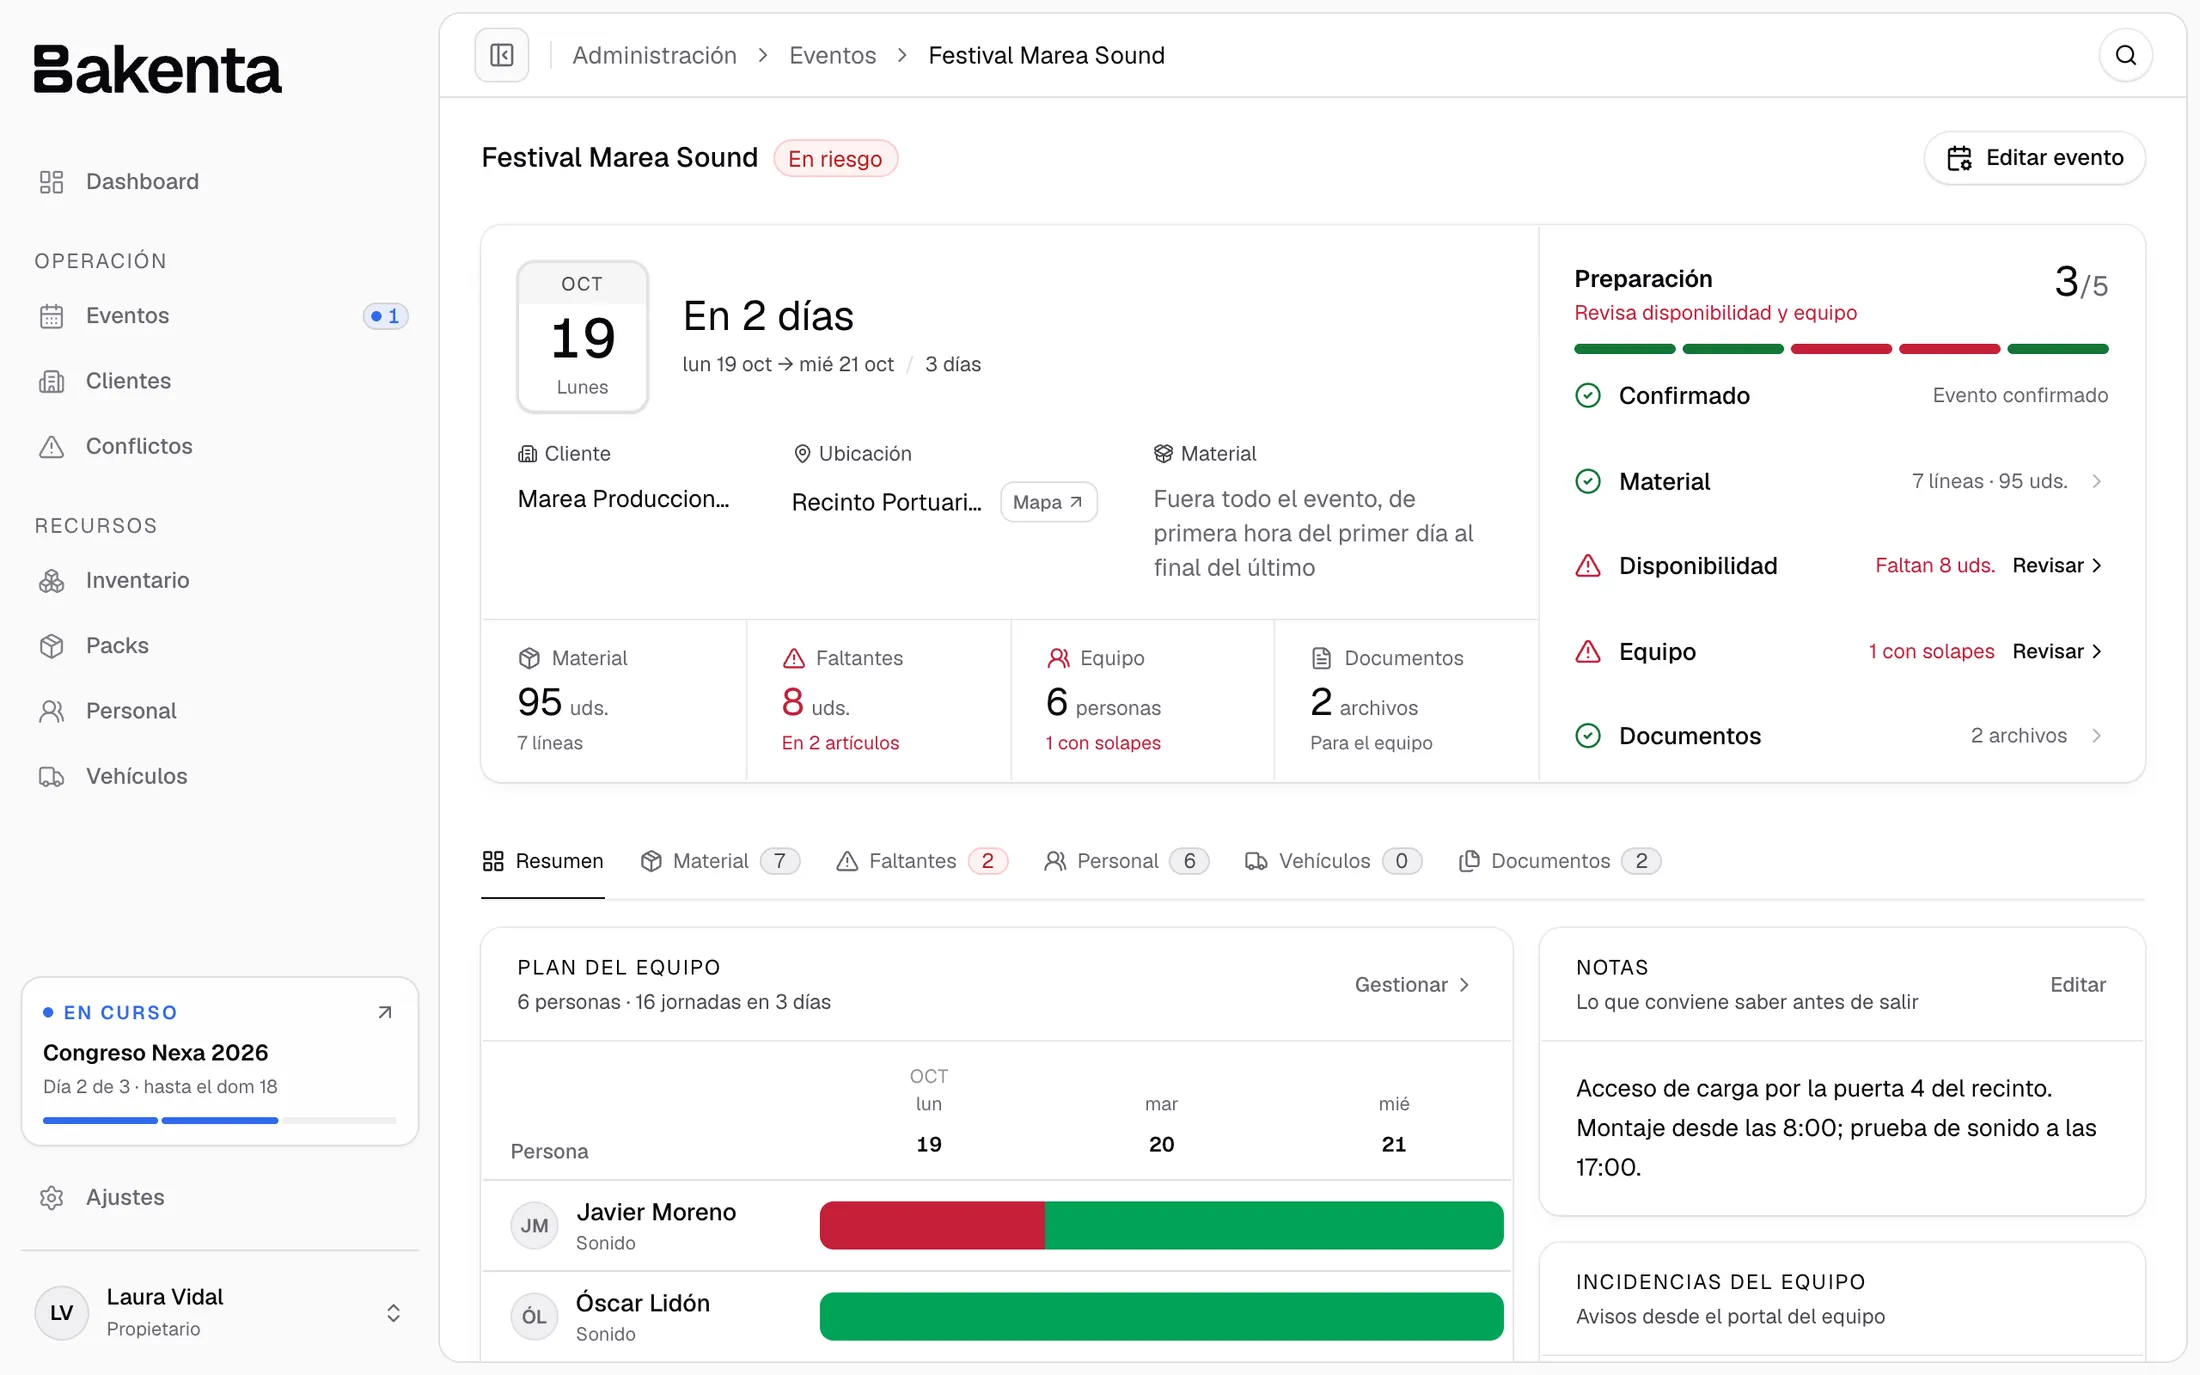The width and height of the screenshot is (2200, 1375).
Task: Expand the Documentos preparation row chevron
Action: click(x=2097, y=736)
